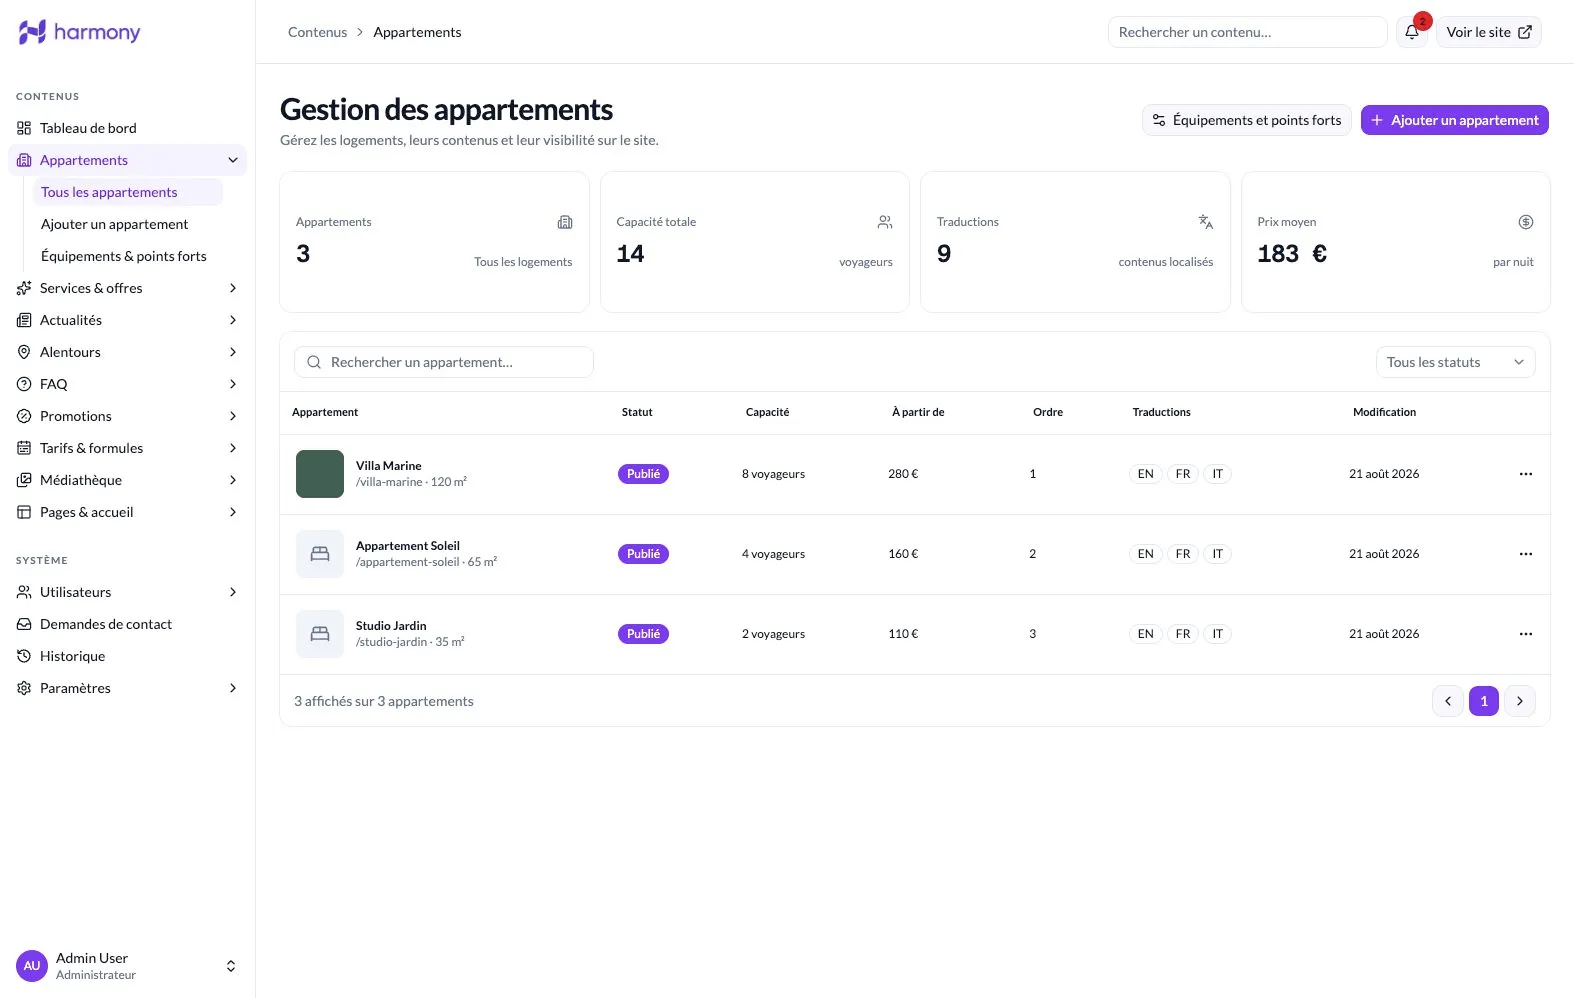Go to the previous page arrow

[x=1448, y=701]
